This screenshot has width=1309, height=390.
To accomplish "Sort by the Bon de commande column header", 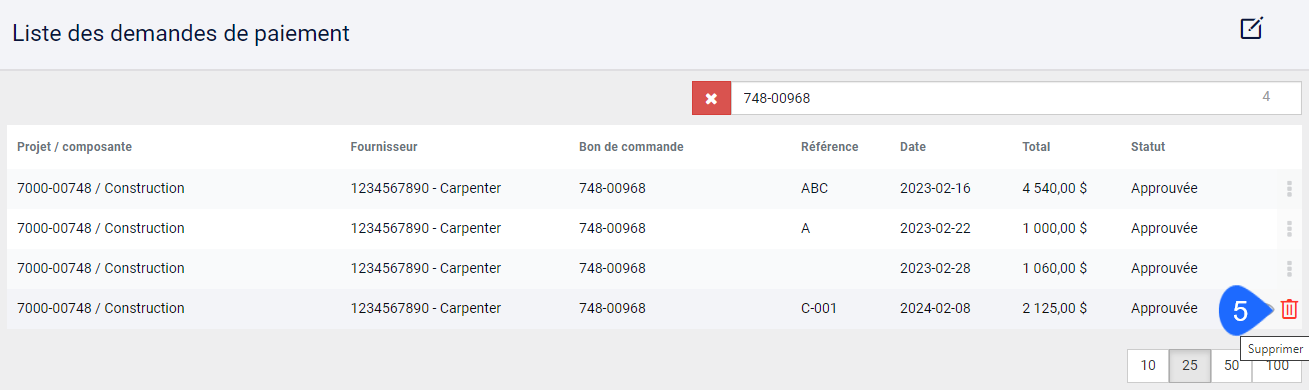I will point(631,147).
